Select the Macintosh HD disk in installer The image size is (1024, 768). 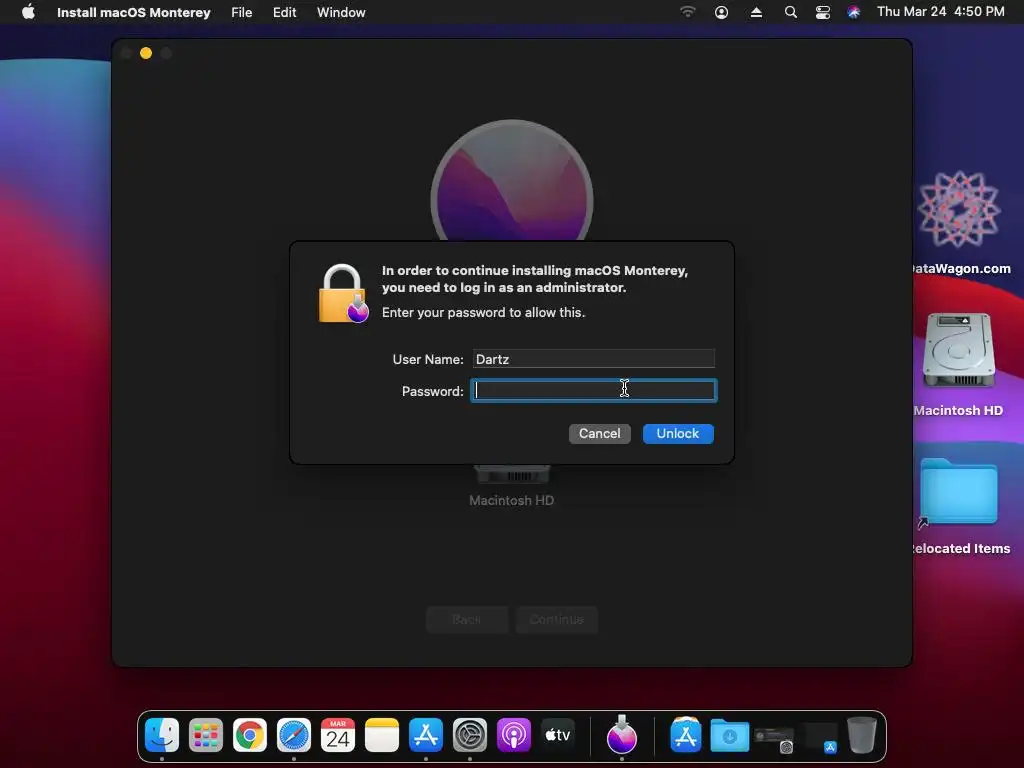511,486
